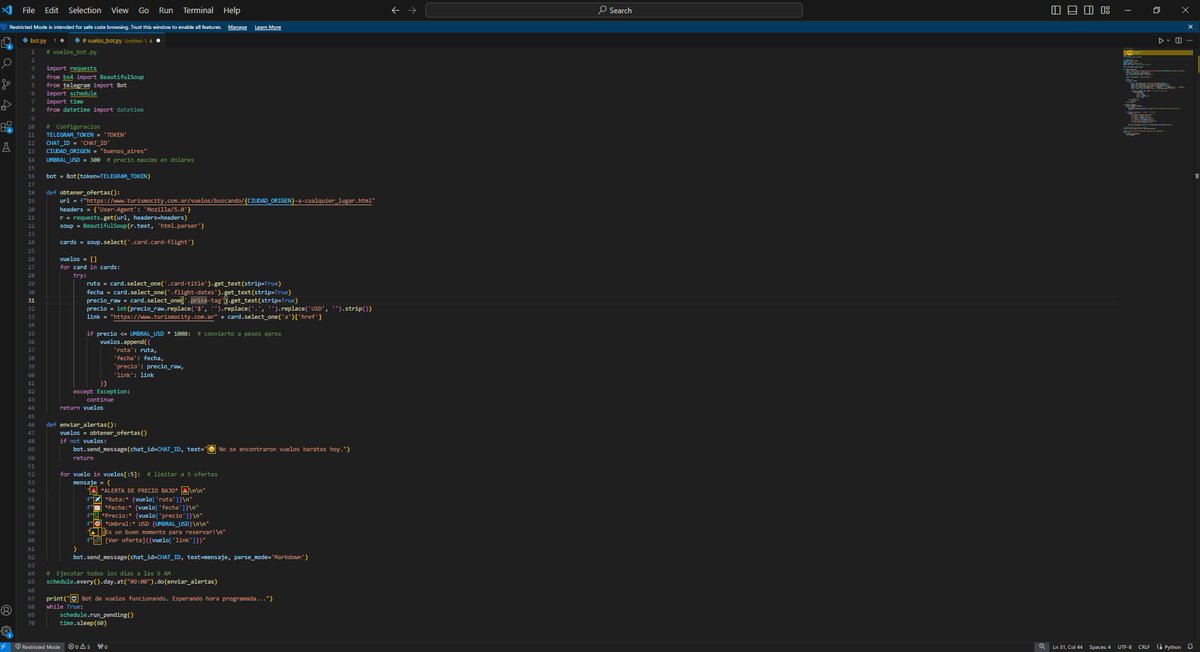Click the 'import requests' line

(71, 68)
